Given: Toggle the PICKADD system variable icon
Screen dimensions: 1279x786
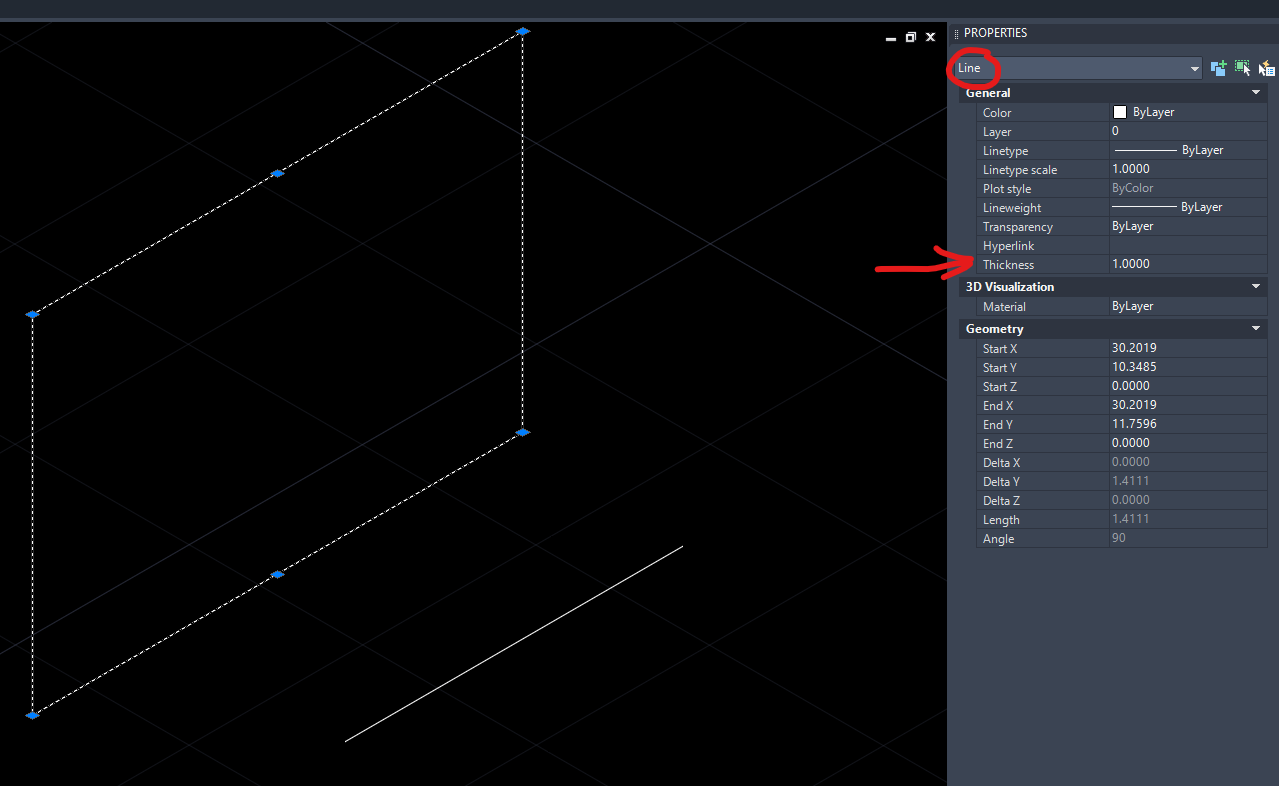Looking at the screenshot, I should (1218, 67).
